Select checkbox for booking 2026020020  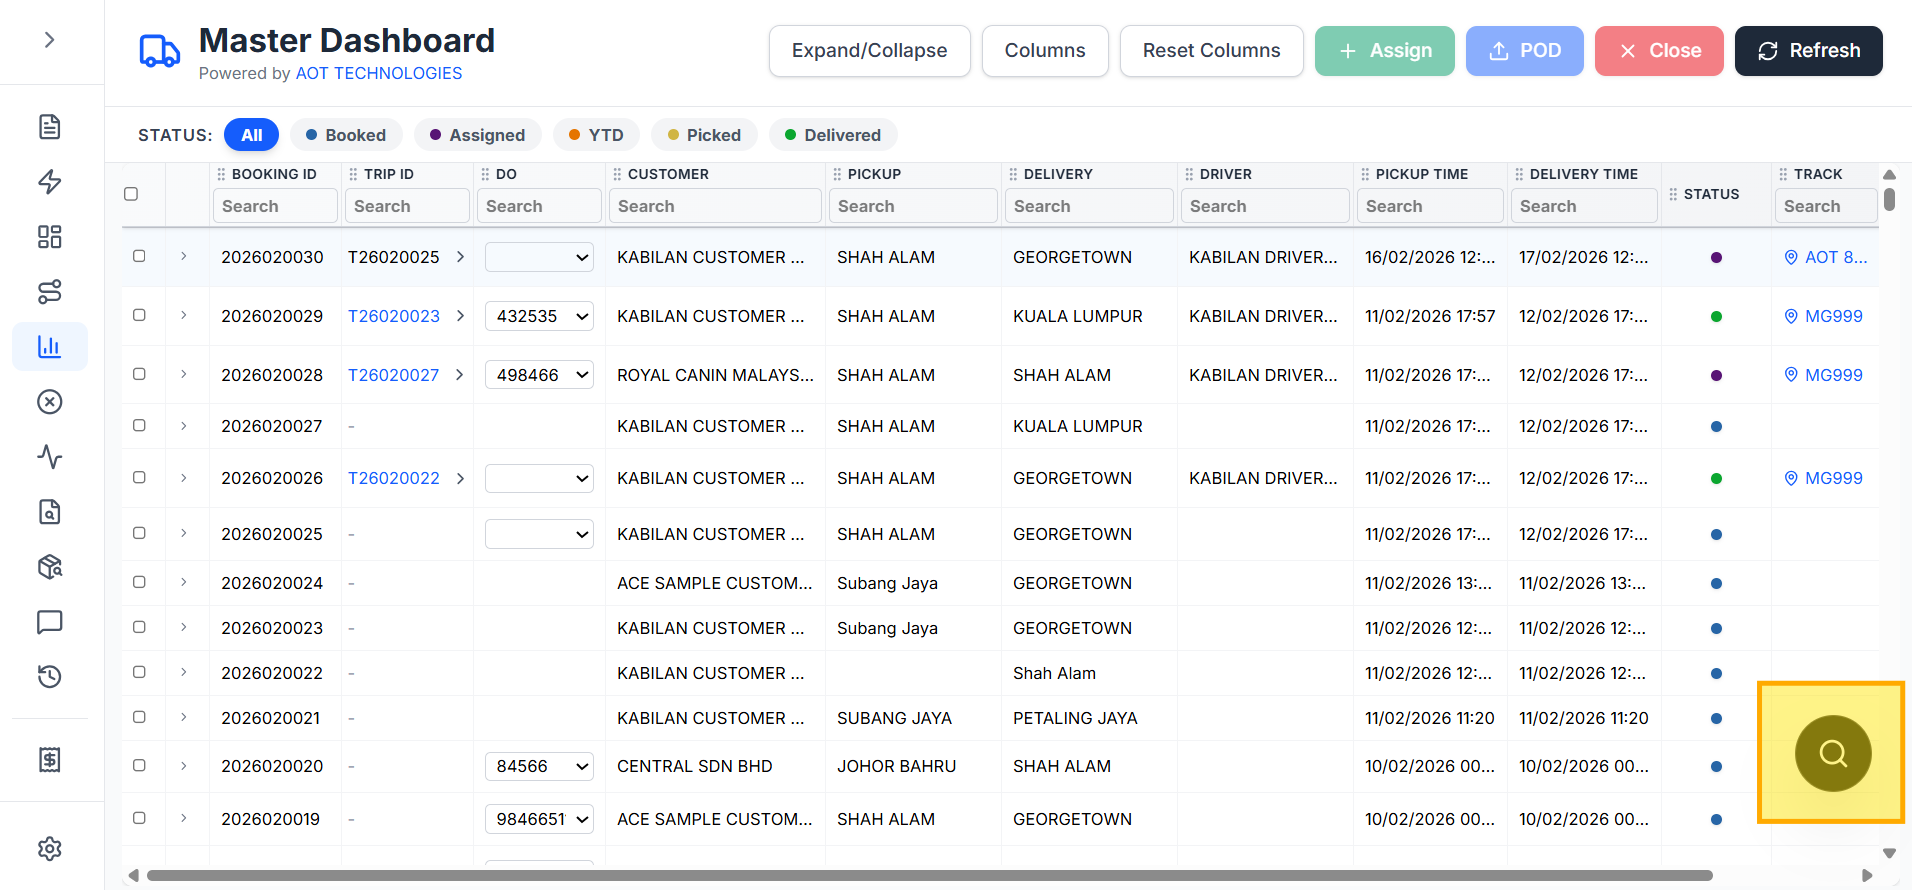139,765
